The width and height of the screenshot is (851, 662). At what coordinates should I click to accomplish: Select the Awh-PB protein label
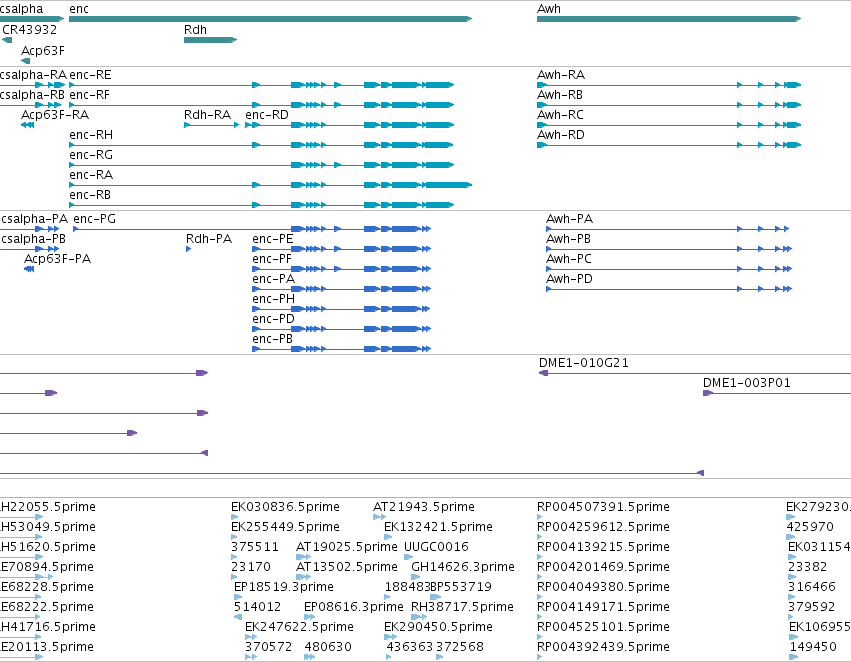pyautogui.click(x=568, y=239)
